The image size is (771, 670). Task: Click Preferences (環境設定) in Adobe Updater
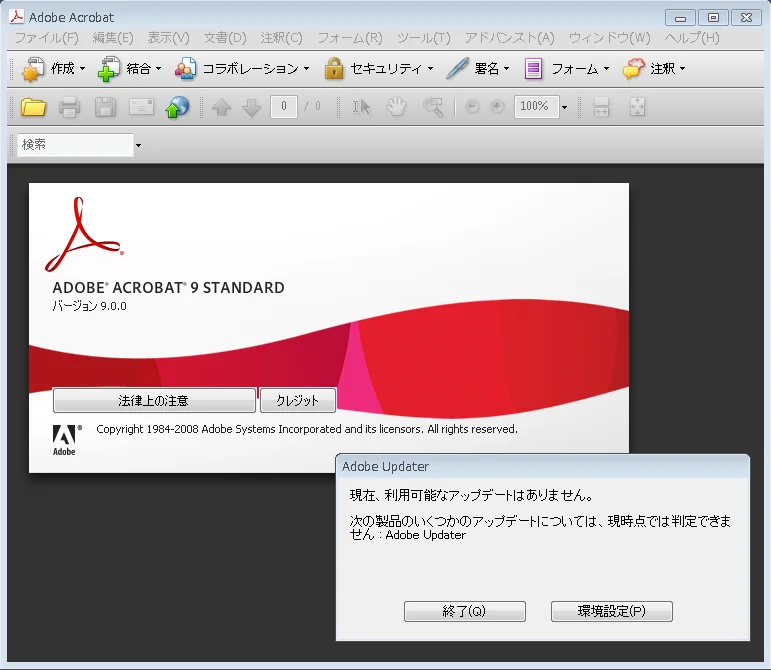tap(612, 611)
